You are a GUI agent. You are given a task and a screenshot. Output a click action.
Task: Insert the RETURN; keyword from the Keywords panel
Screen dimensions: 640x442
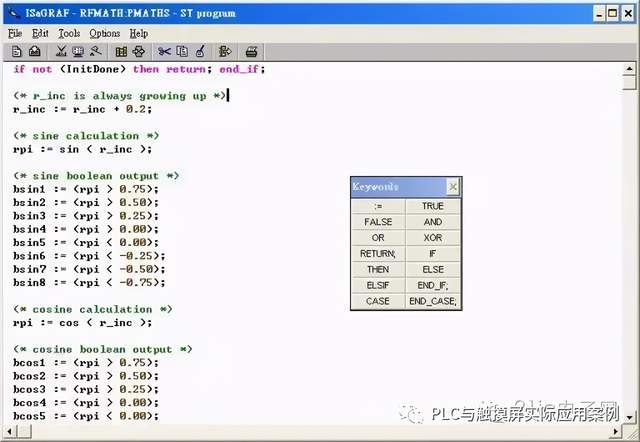coord(378,254)
